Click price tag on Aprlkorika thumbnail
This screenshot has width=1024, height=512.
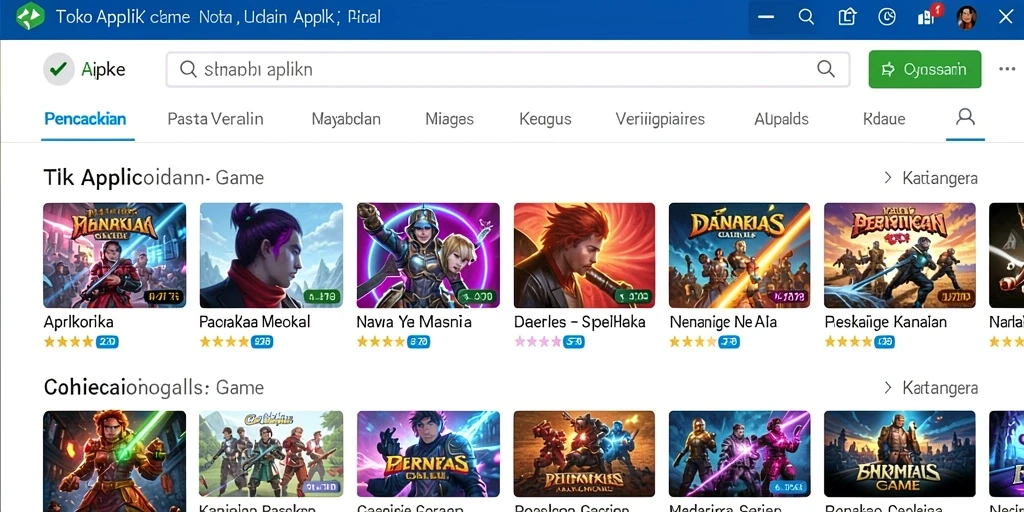point(164,297)
